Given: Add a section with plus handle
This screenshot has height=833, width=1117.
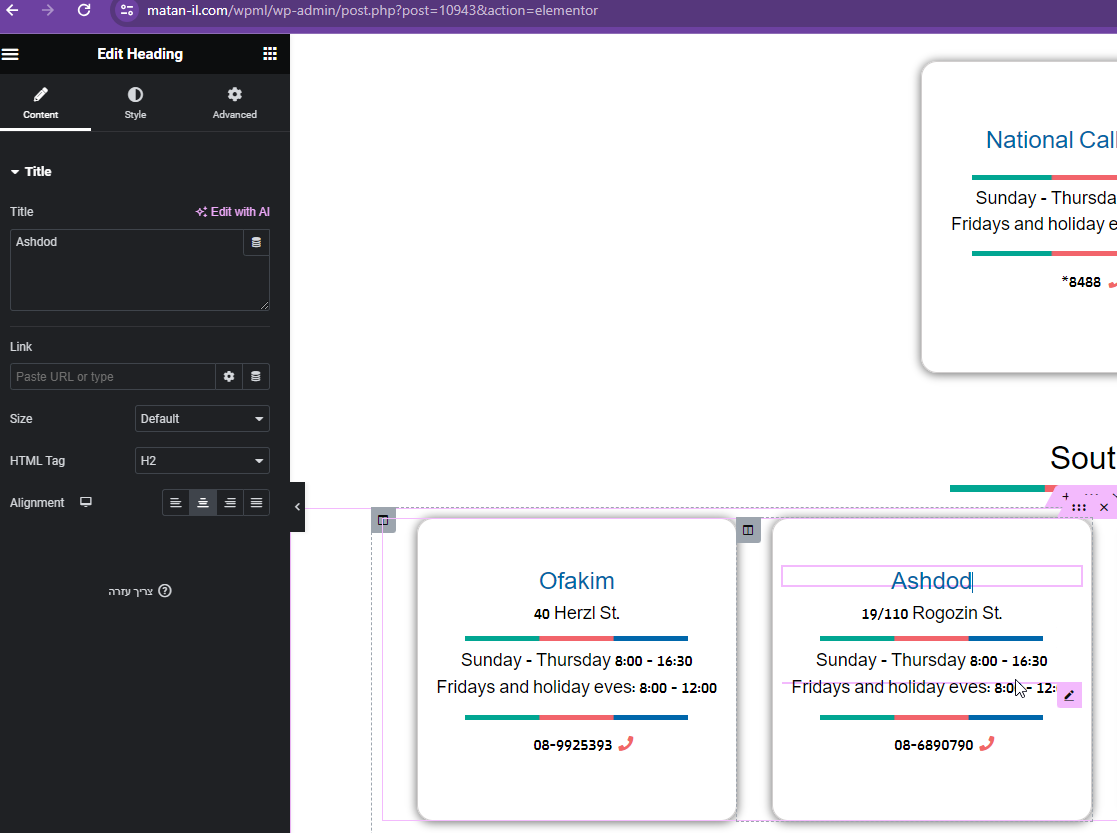Looking at the screenshot, I should coord(1066,496).
